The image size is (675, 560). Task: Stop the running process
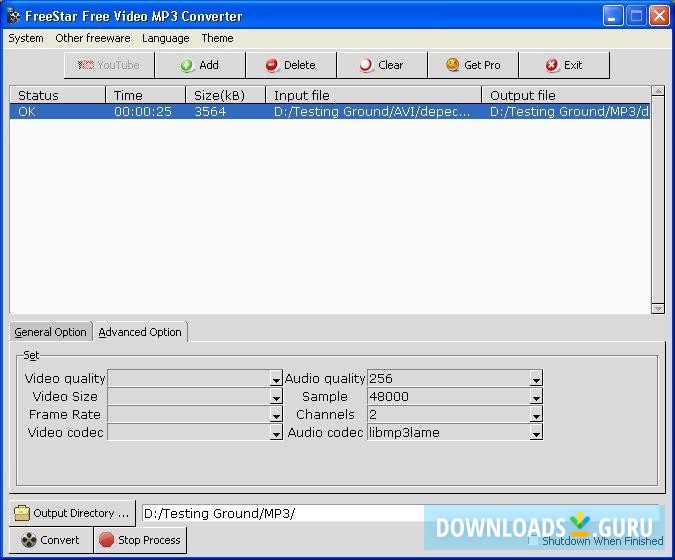click(x=140, y=540)
